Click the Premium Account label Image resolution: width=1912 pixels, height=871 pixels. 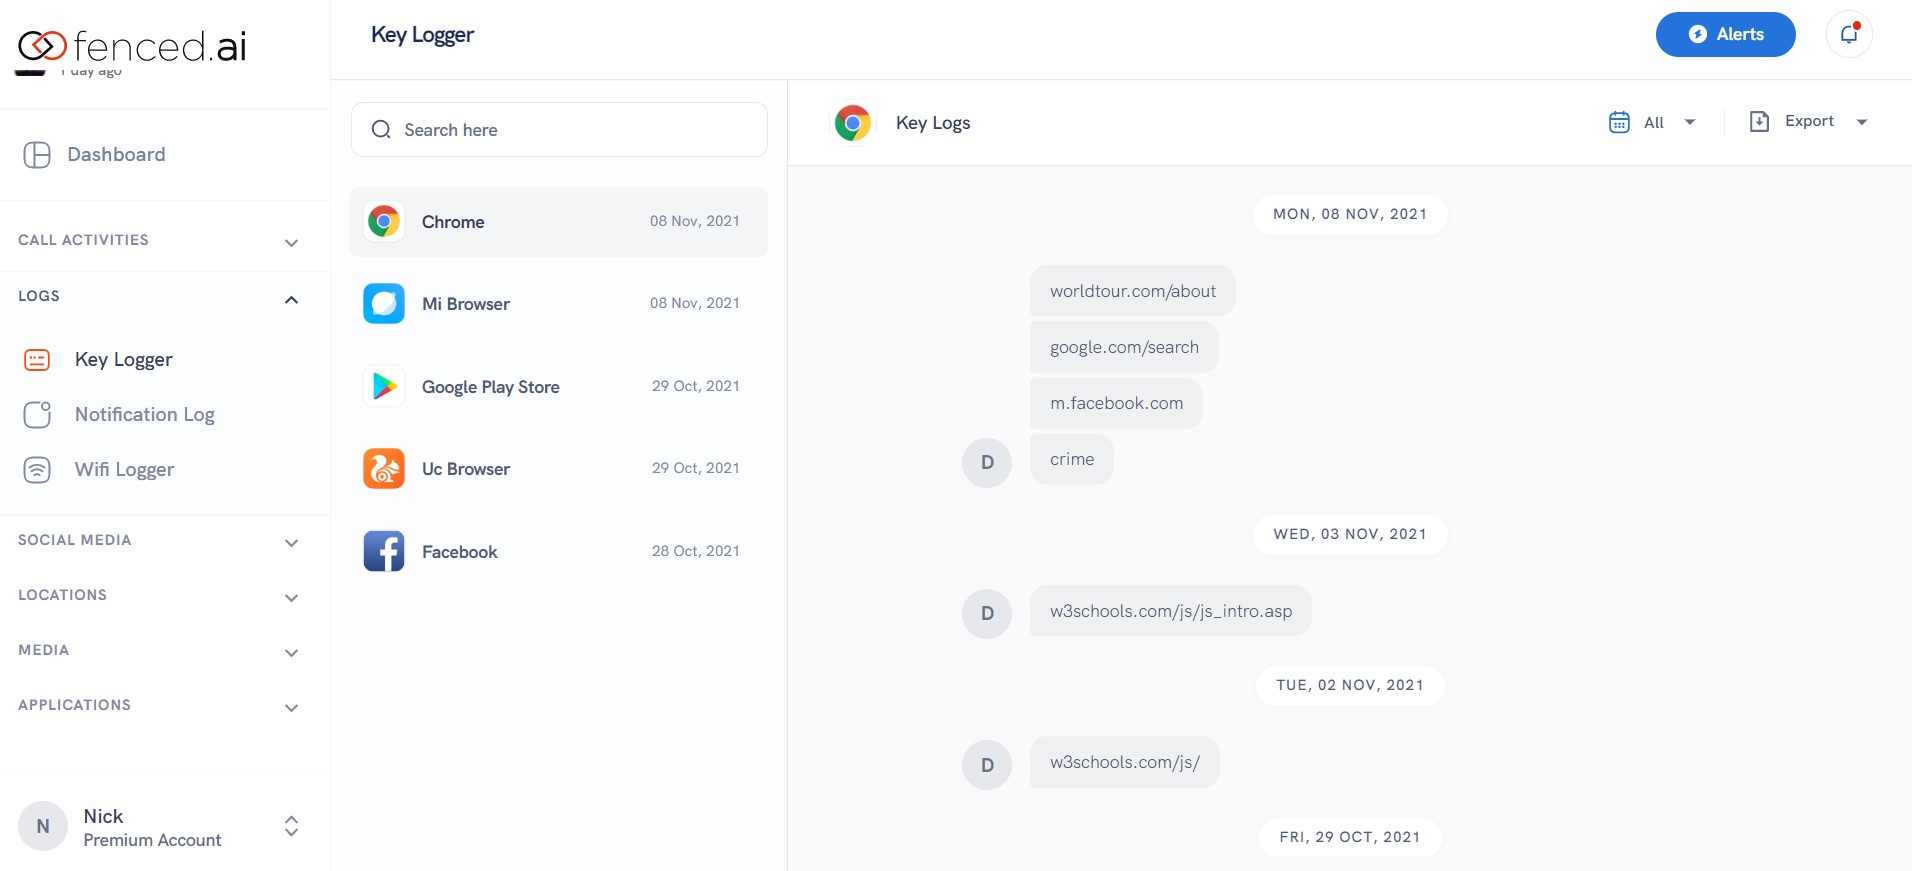point(152,841)
